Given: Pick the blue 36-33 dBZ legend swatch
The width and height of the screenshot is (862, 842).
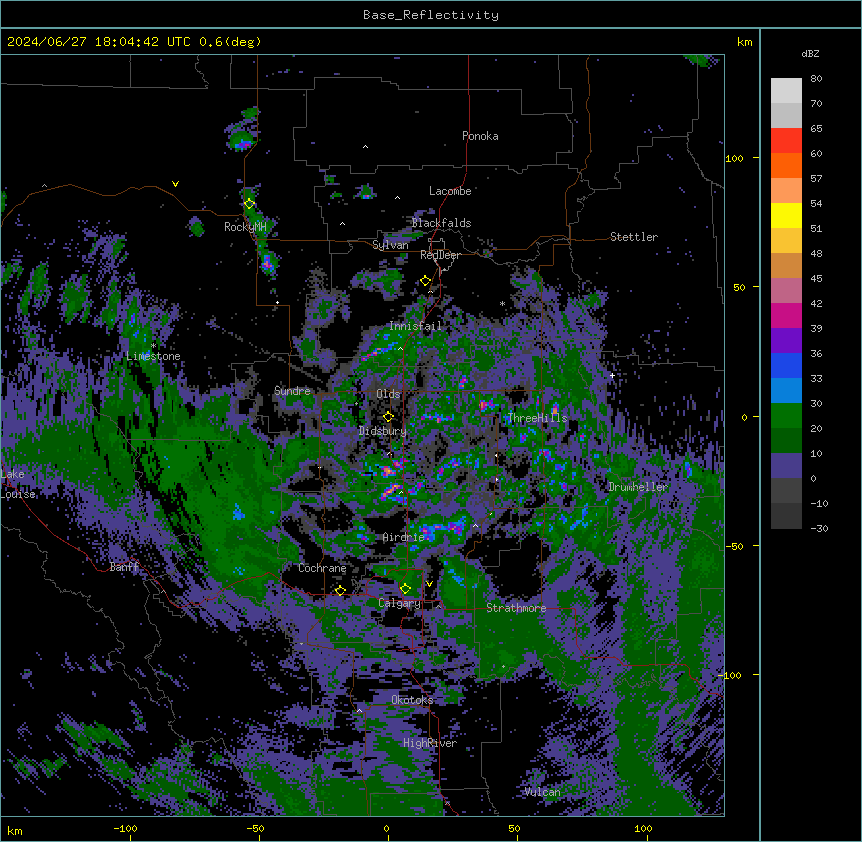Looking at the screenshot, I should pyautogui.click(x=786, y=365).
